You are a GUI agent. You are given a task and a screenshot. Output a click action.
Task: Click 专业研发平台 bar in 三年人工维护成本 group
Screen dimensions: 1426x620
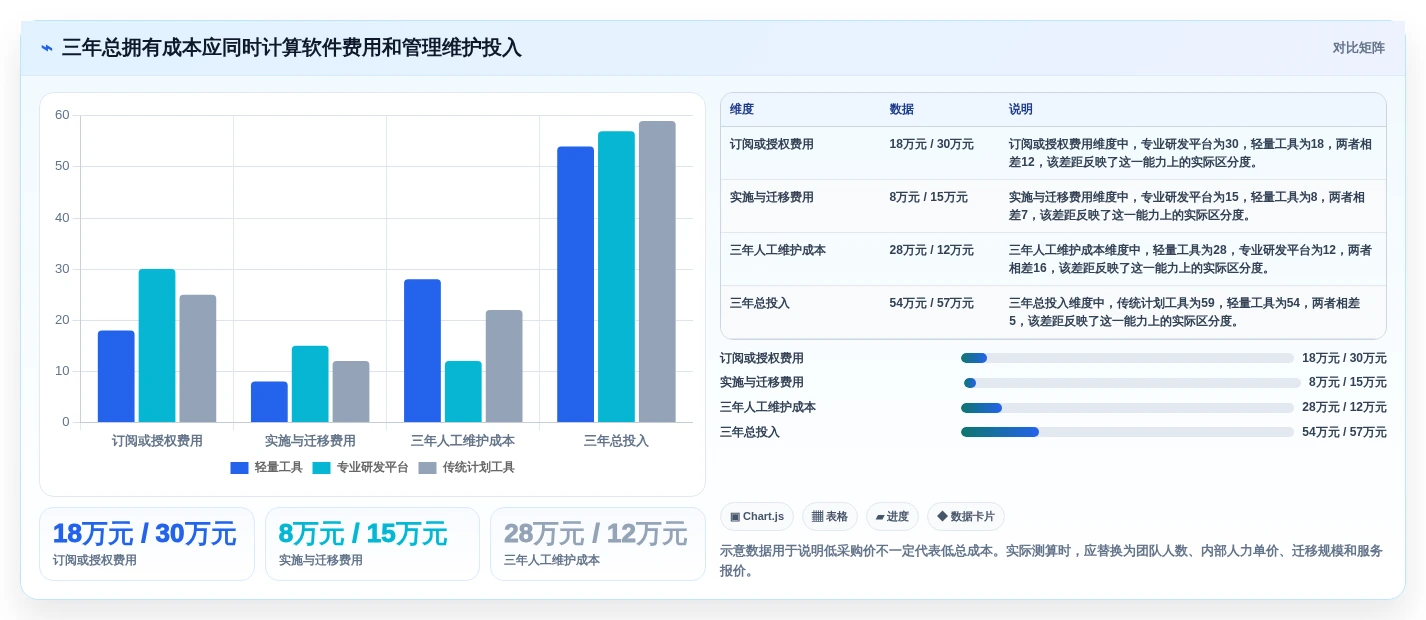pyautogui.click(x=463, y=391)
